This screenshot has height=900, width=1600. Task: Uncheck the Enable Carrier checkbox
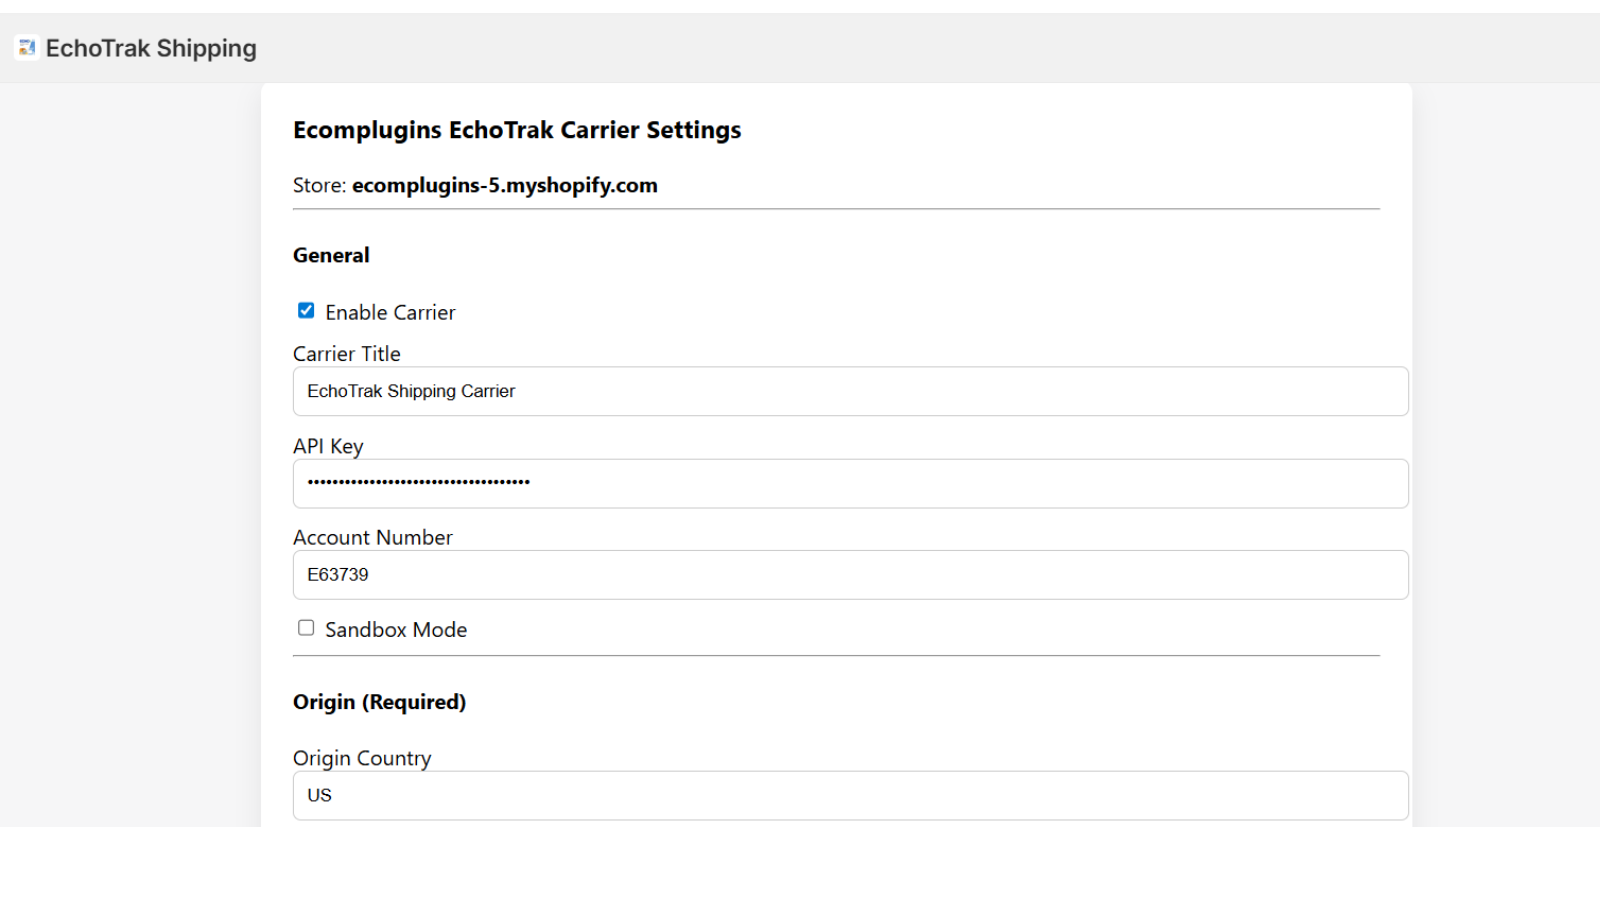[306, 311]
